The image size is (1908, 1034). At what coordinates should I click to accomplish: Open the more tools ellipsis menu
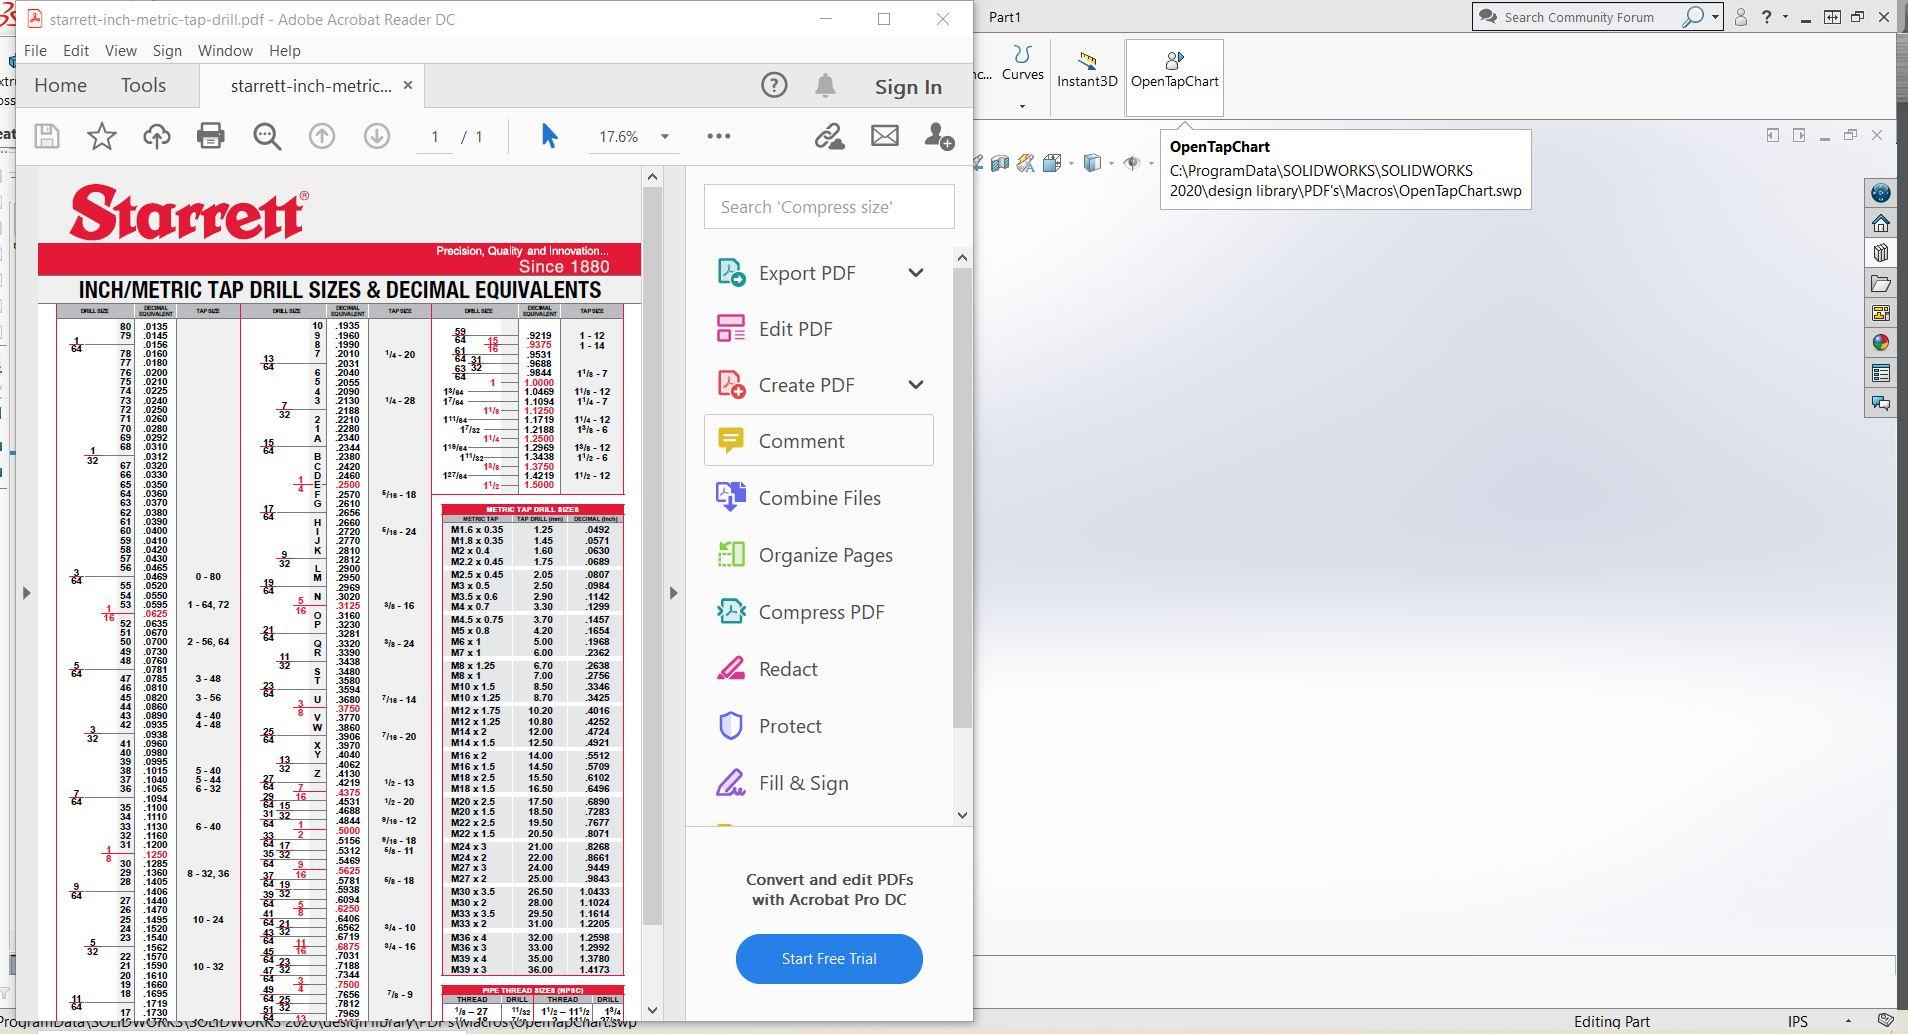719,136
